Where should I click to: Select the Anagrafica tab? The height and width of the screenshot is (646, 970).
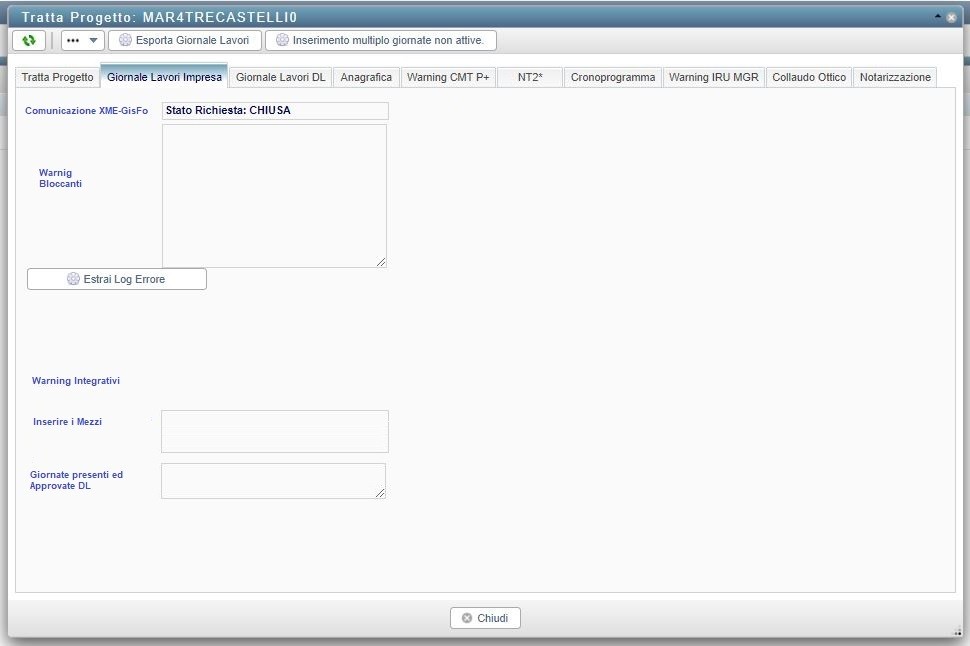366,77
